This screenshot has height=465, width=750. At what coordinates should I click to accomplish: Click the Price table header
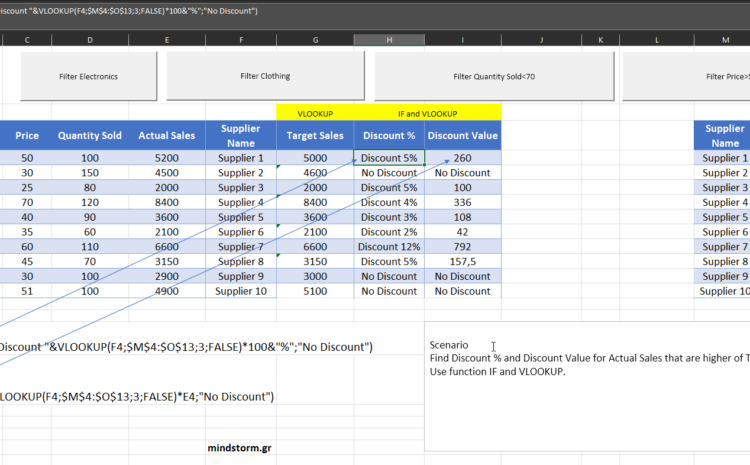tap(27, 135)
